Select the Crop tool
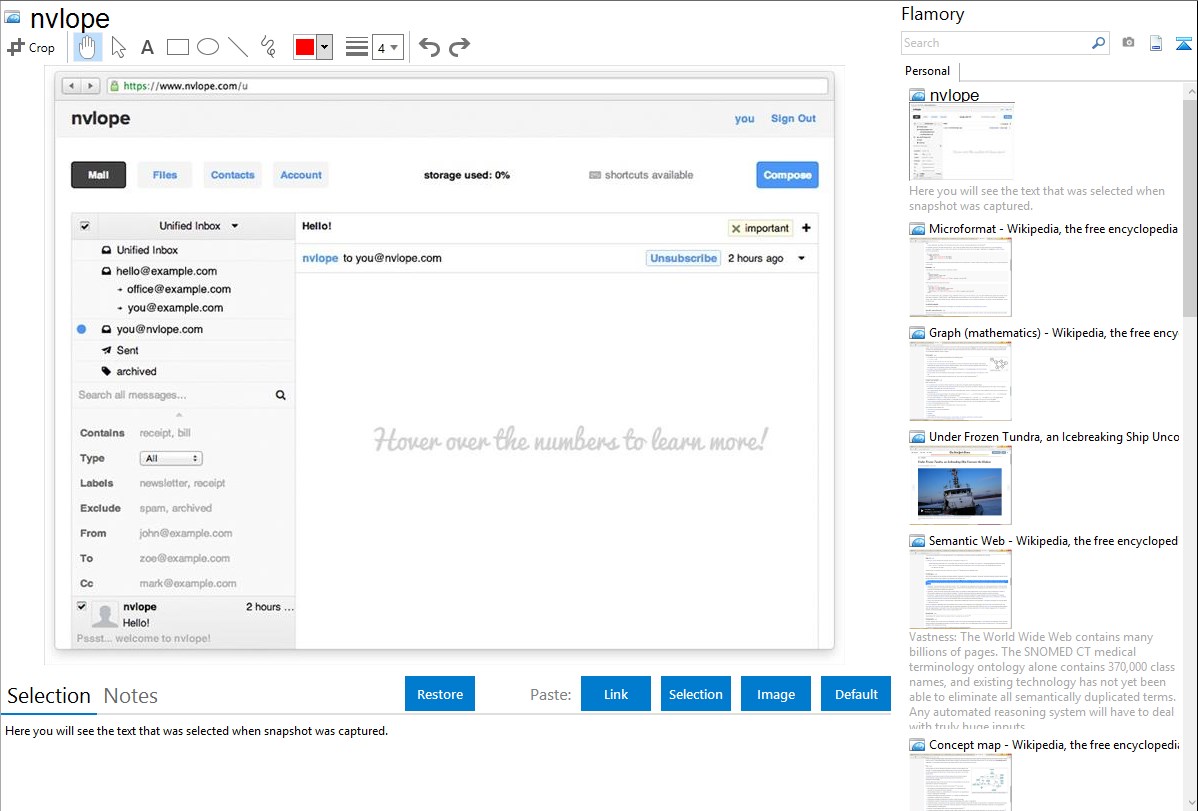Image resolution: width=1198 pixels, height=811 pixels. [31, 47]
